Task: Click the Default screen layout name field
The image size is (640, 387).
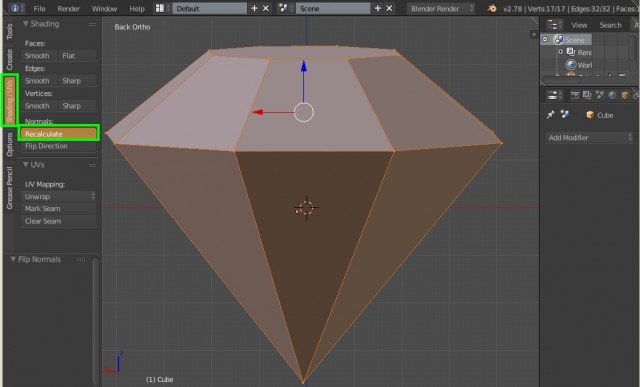Action: pyautogui.click(x=209, y=8)
